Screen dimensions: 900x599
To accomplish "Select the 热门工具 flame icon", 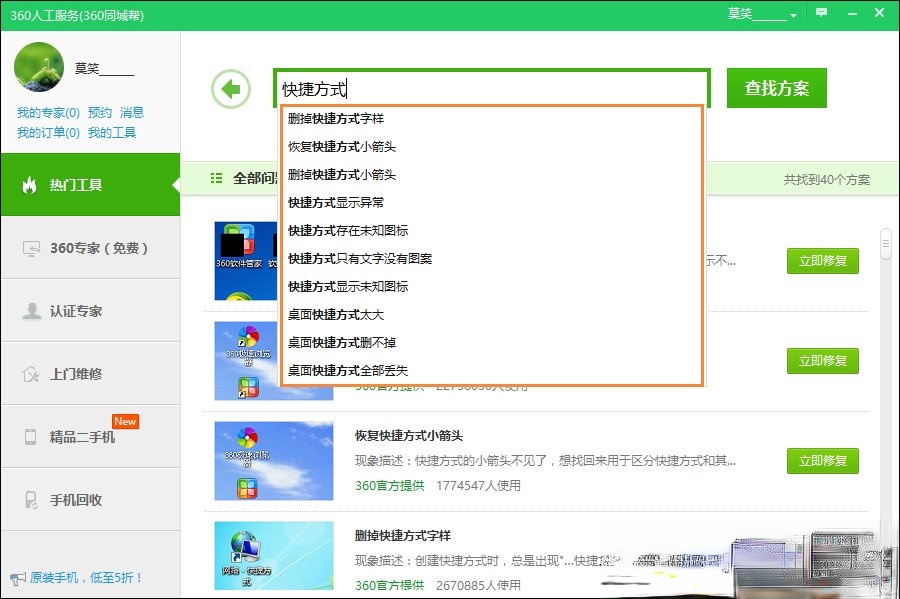I will coord(29,185).
